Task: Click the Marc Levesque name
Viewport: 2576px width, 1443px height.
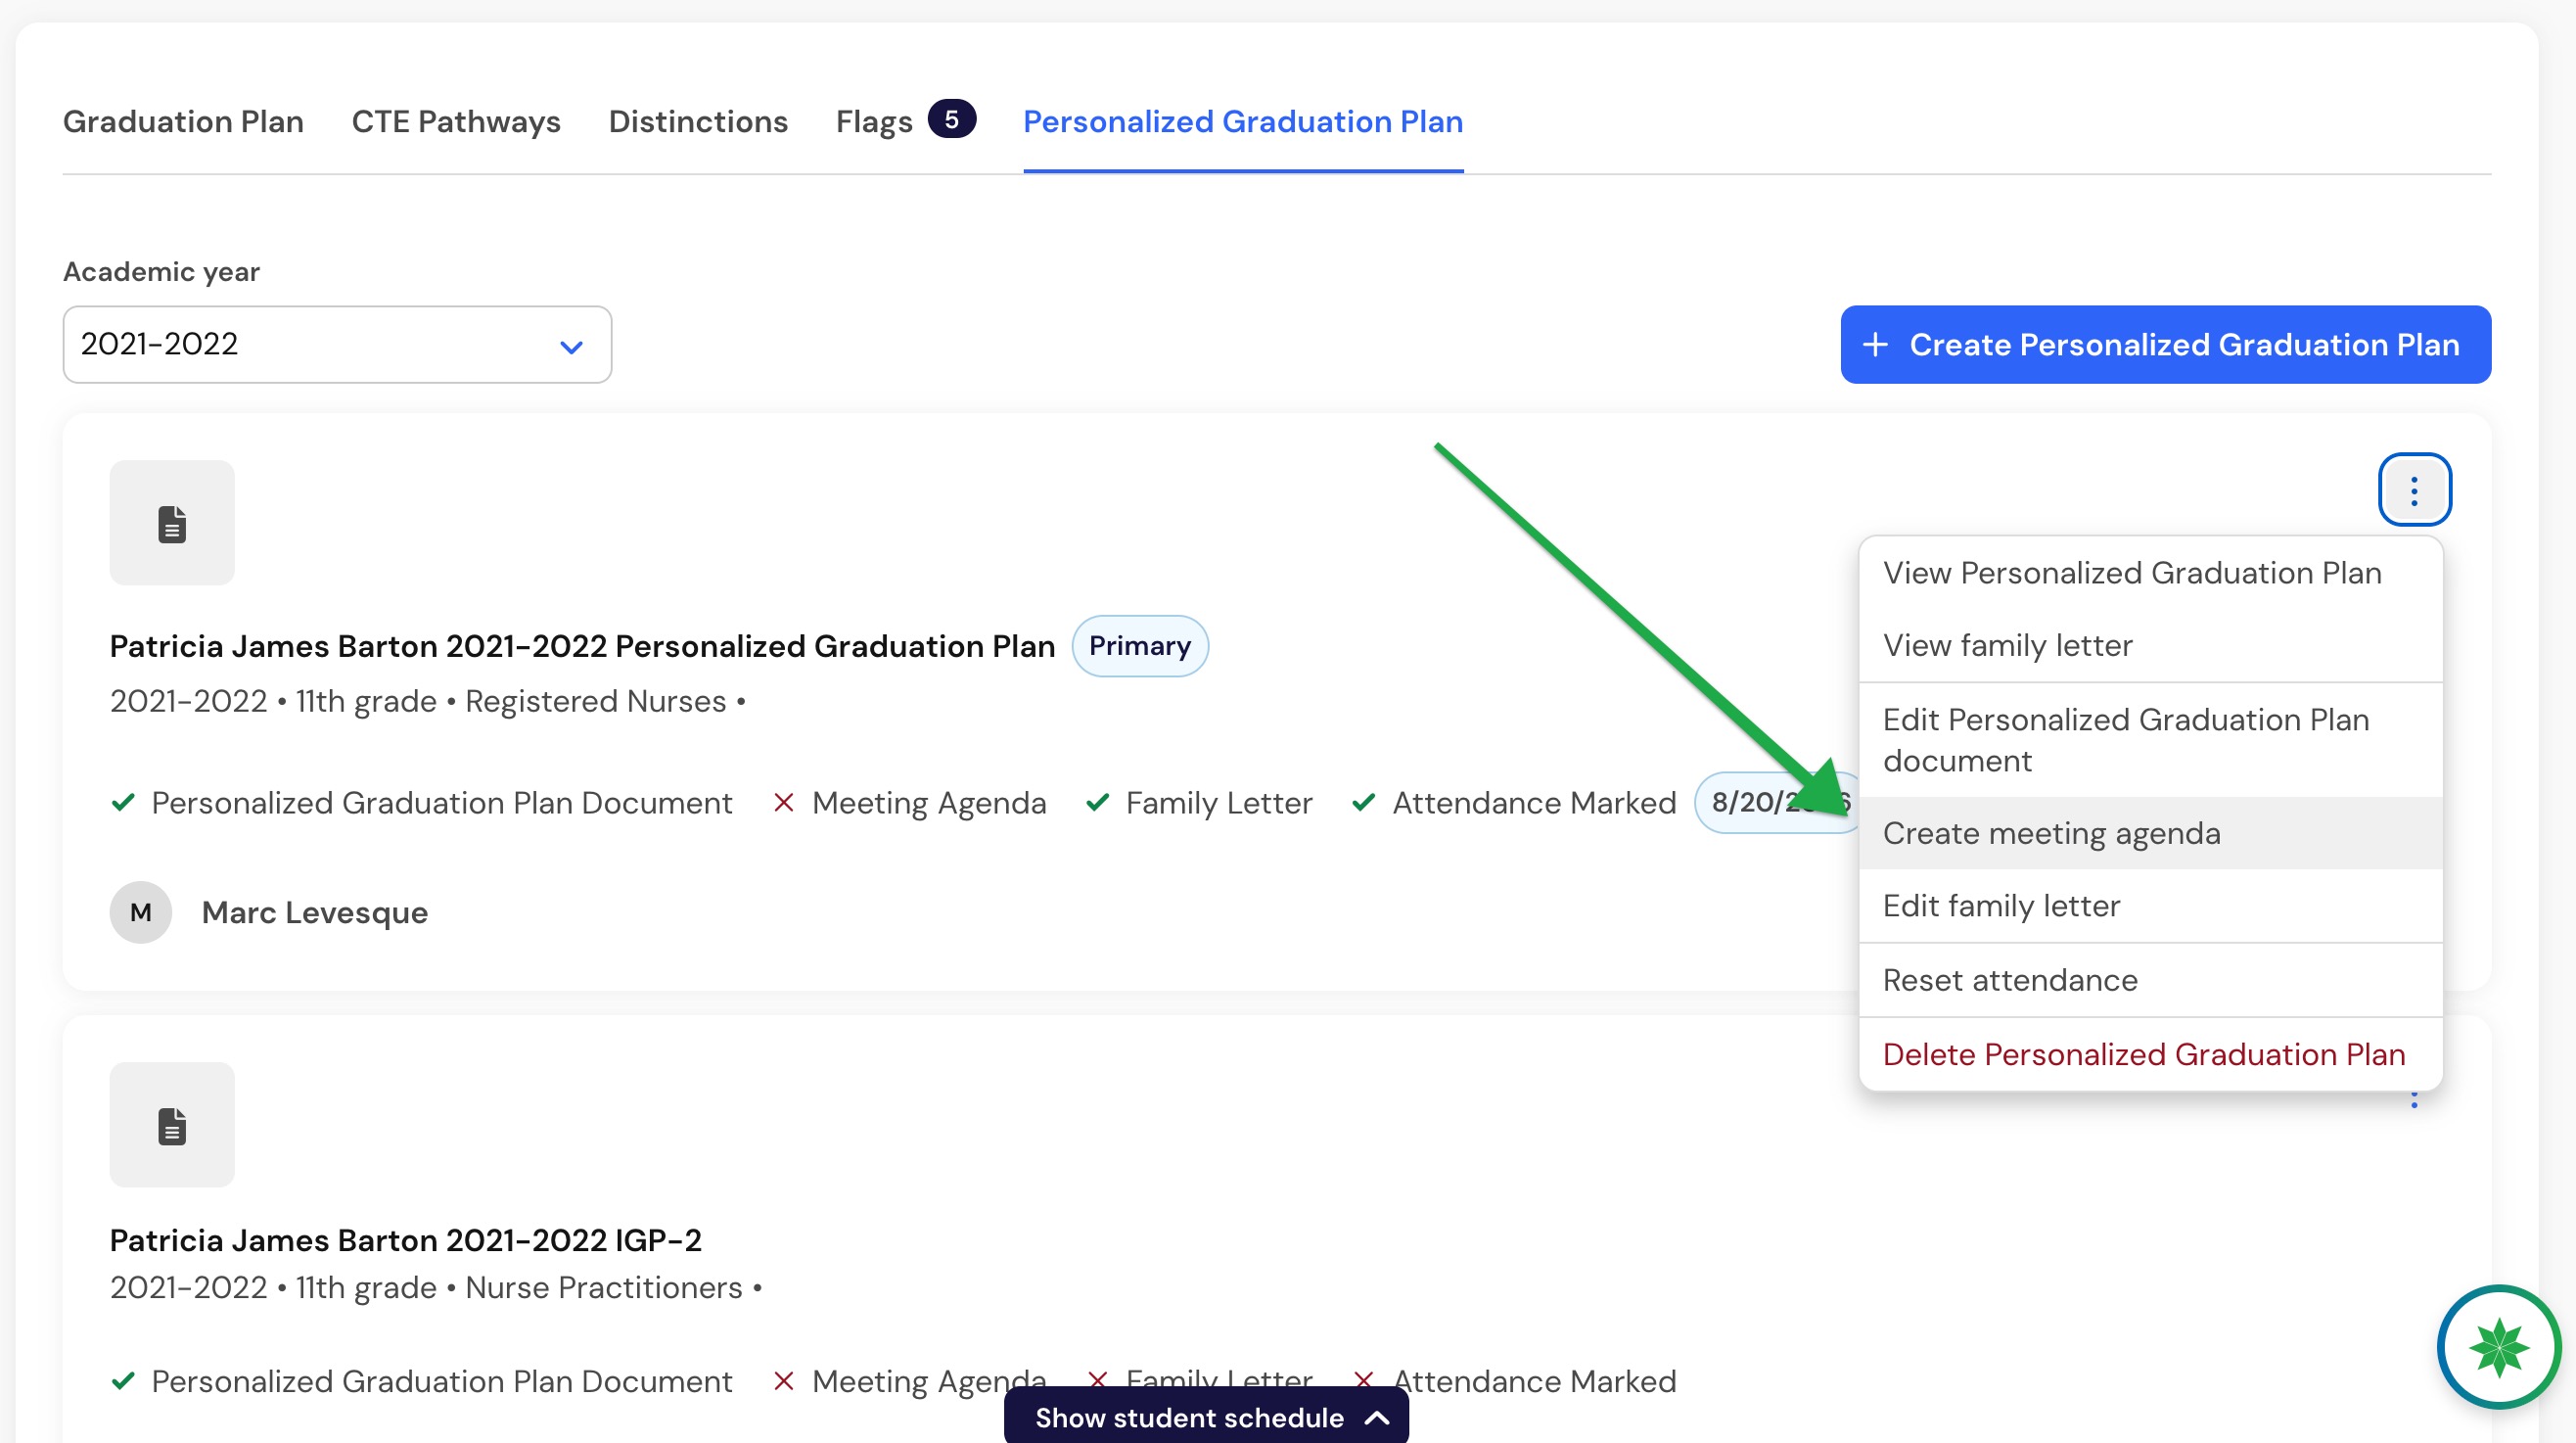Action: pyautogui.click(x=315, y=913)
